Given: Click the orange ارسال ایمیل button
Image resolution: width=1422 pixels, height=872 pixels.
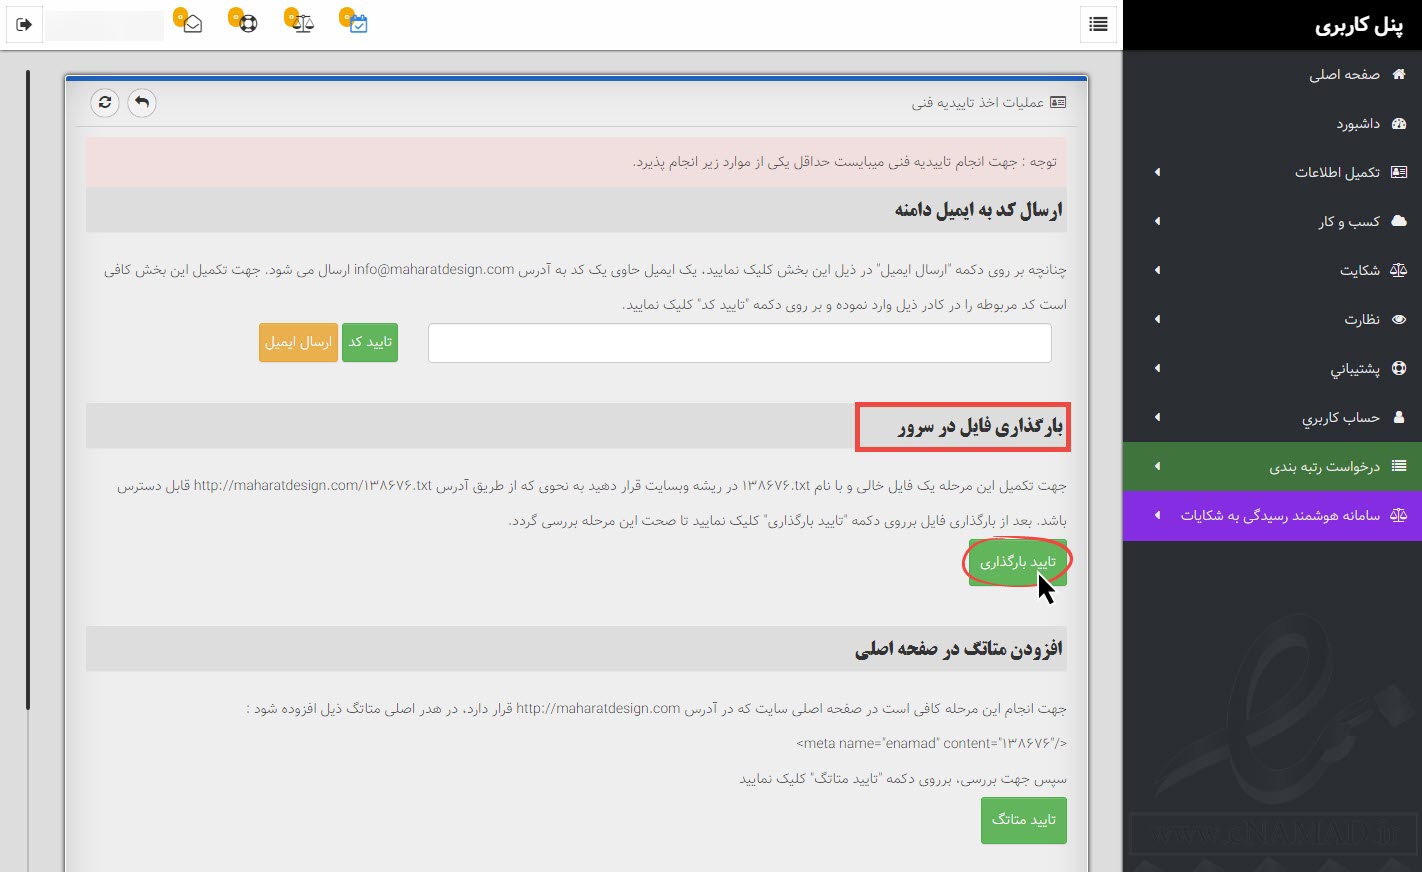Looking at the screenshot, I should (x=298, y=342).
